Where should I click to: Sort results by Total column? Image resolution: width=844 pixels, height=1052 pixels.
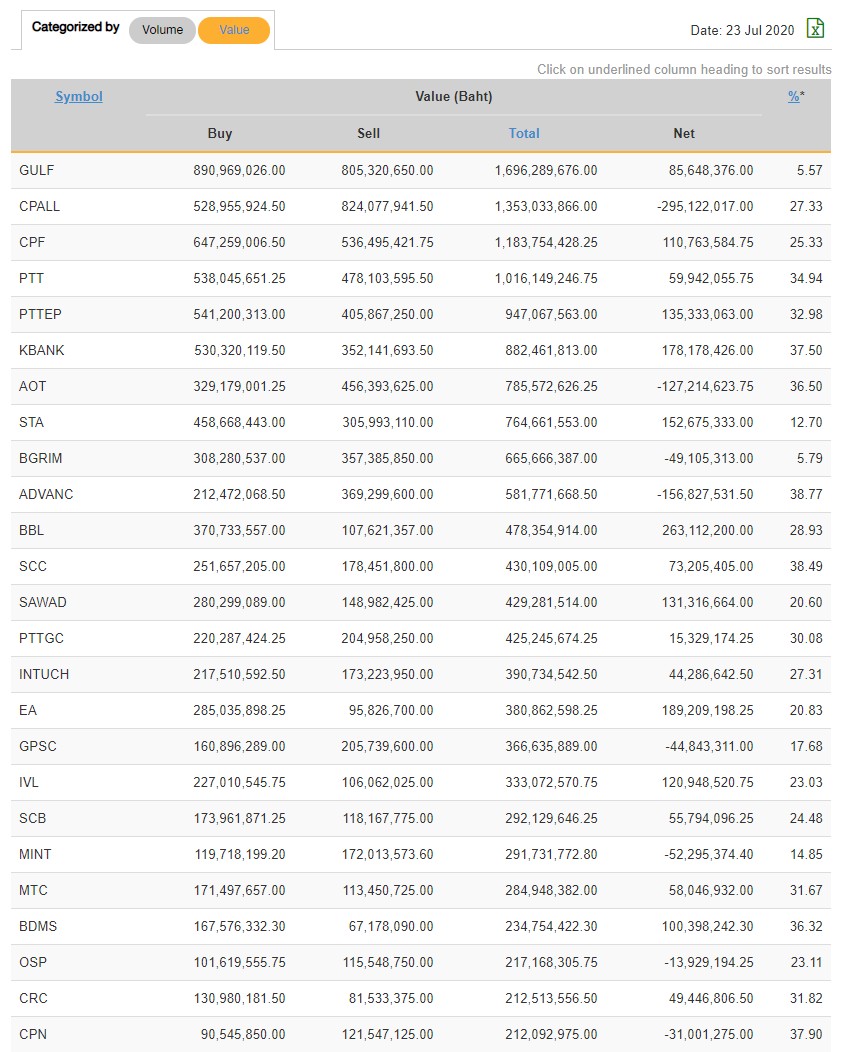tap(524, 133)
